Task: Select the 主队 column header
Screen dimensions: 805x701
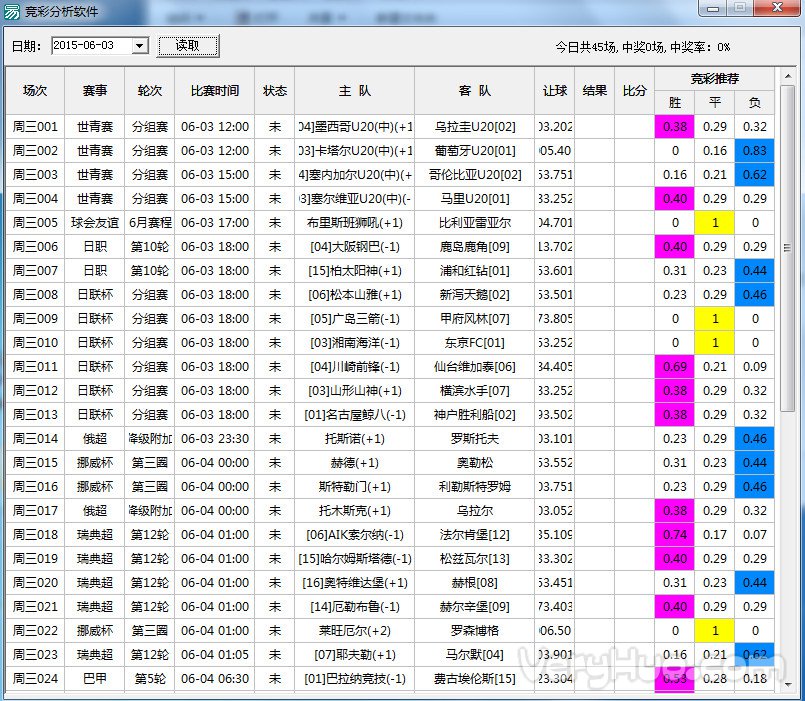Action: tap(354, 91)
